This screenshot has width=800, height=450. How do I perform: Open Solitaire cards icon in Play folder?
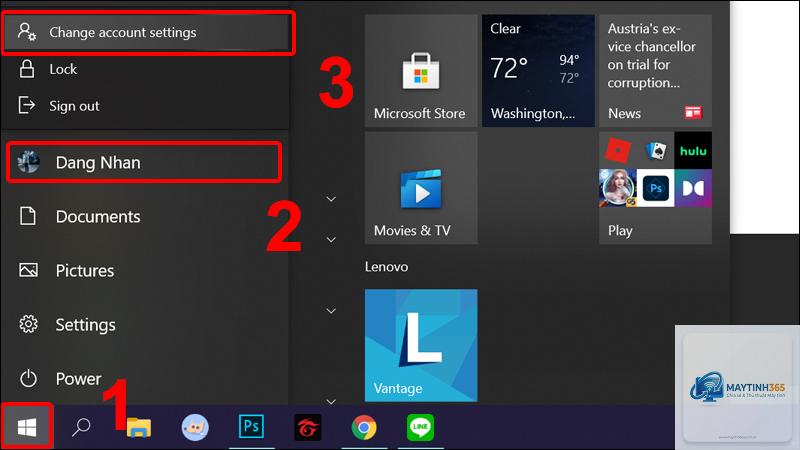click(656, 151)
